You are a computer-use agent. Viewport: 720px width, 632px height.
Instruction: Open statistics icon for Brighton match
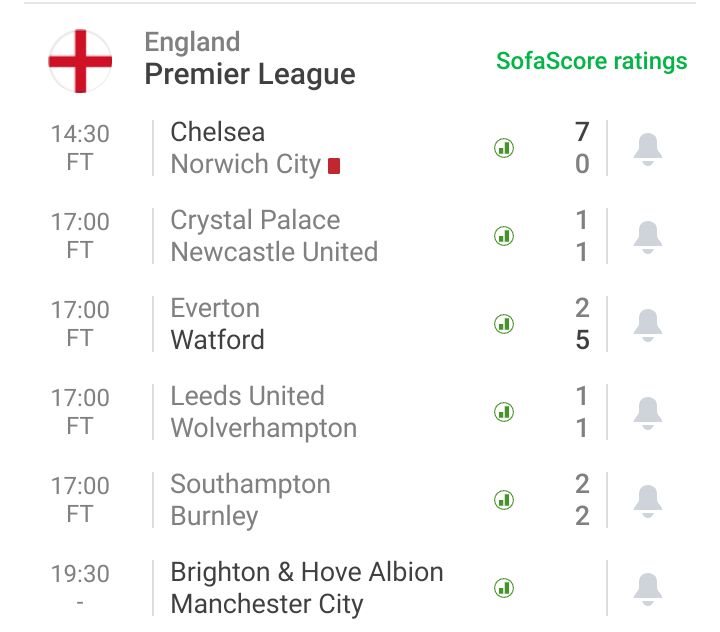[504, 588]
